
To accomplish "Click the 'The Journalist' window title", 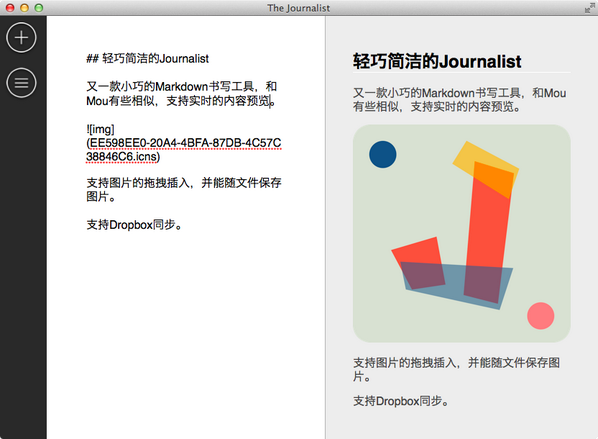I will coord(299,8).
